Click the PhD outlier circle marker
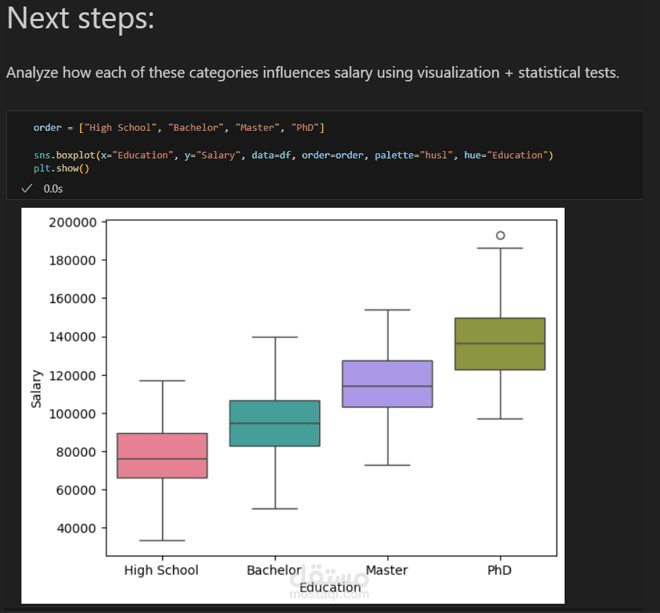The width and height of the screenshot is (660, 613). (500, 236)
